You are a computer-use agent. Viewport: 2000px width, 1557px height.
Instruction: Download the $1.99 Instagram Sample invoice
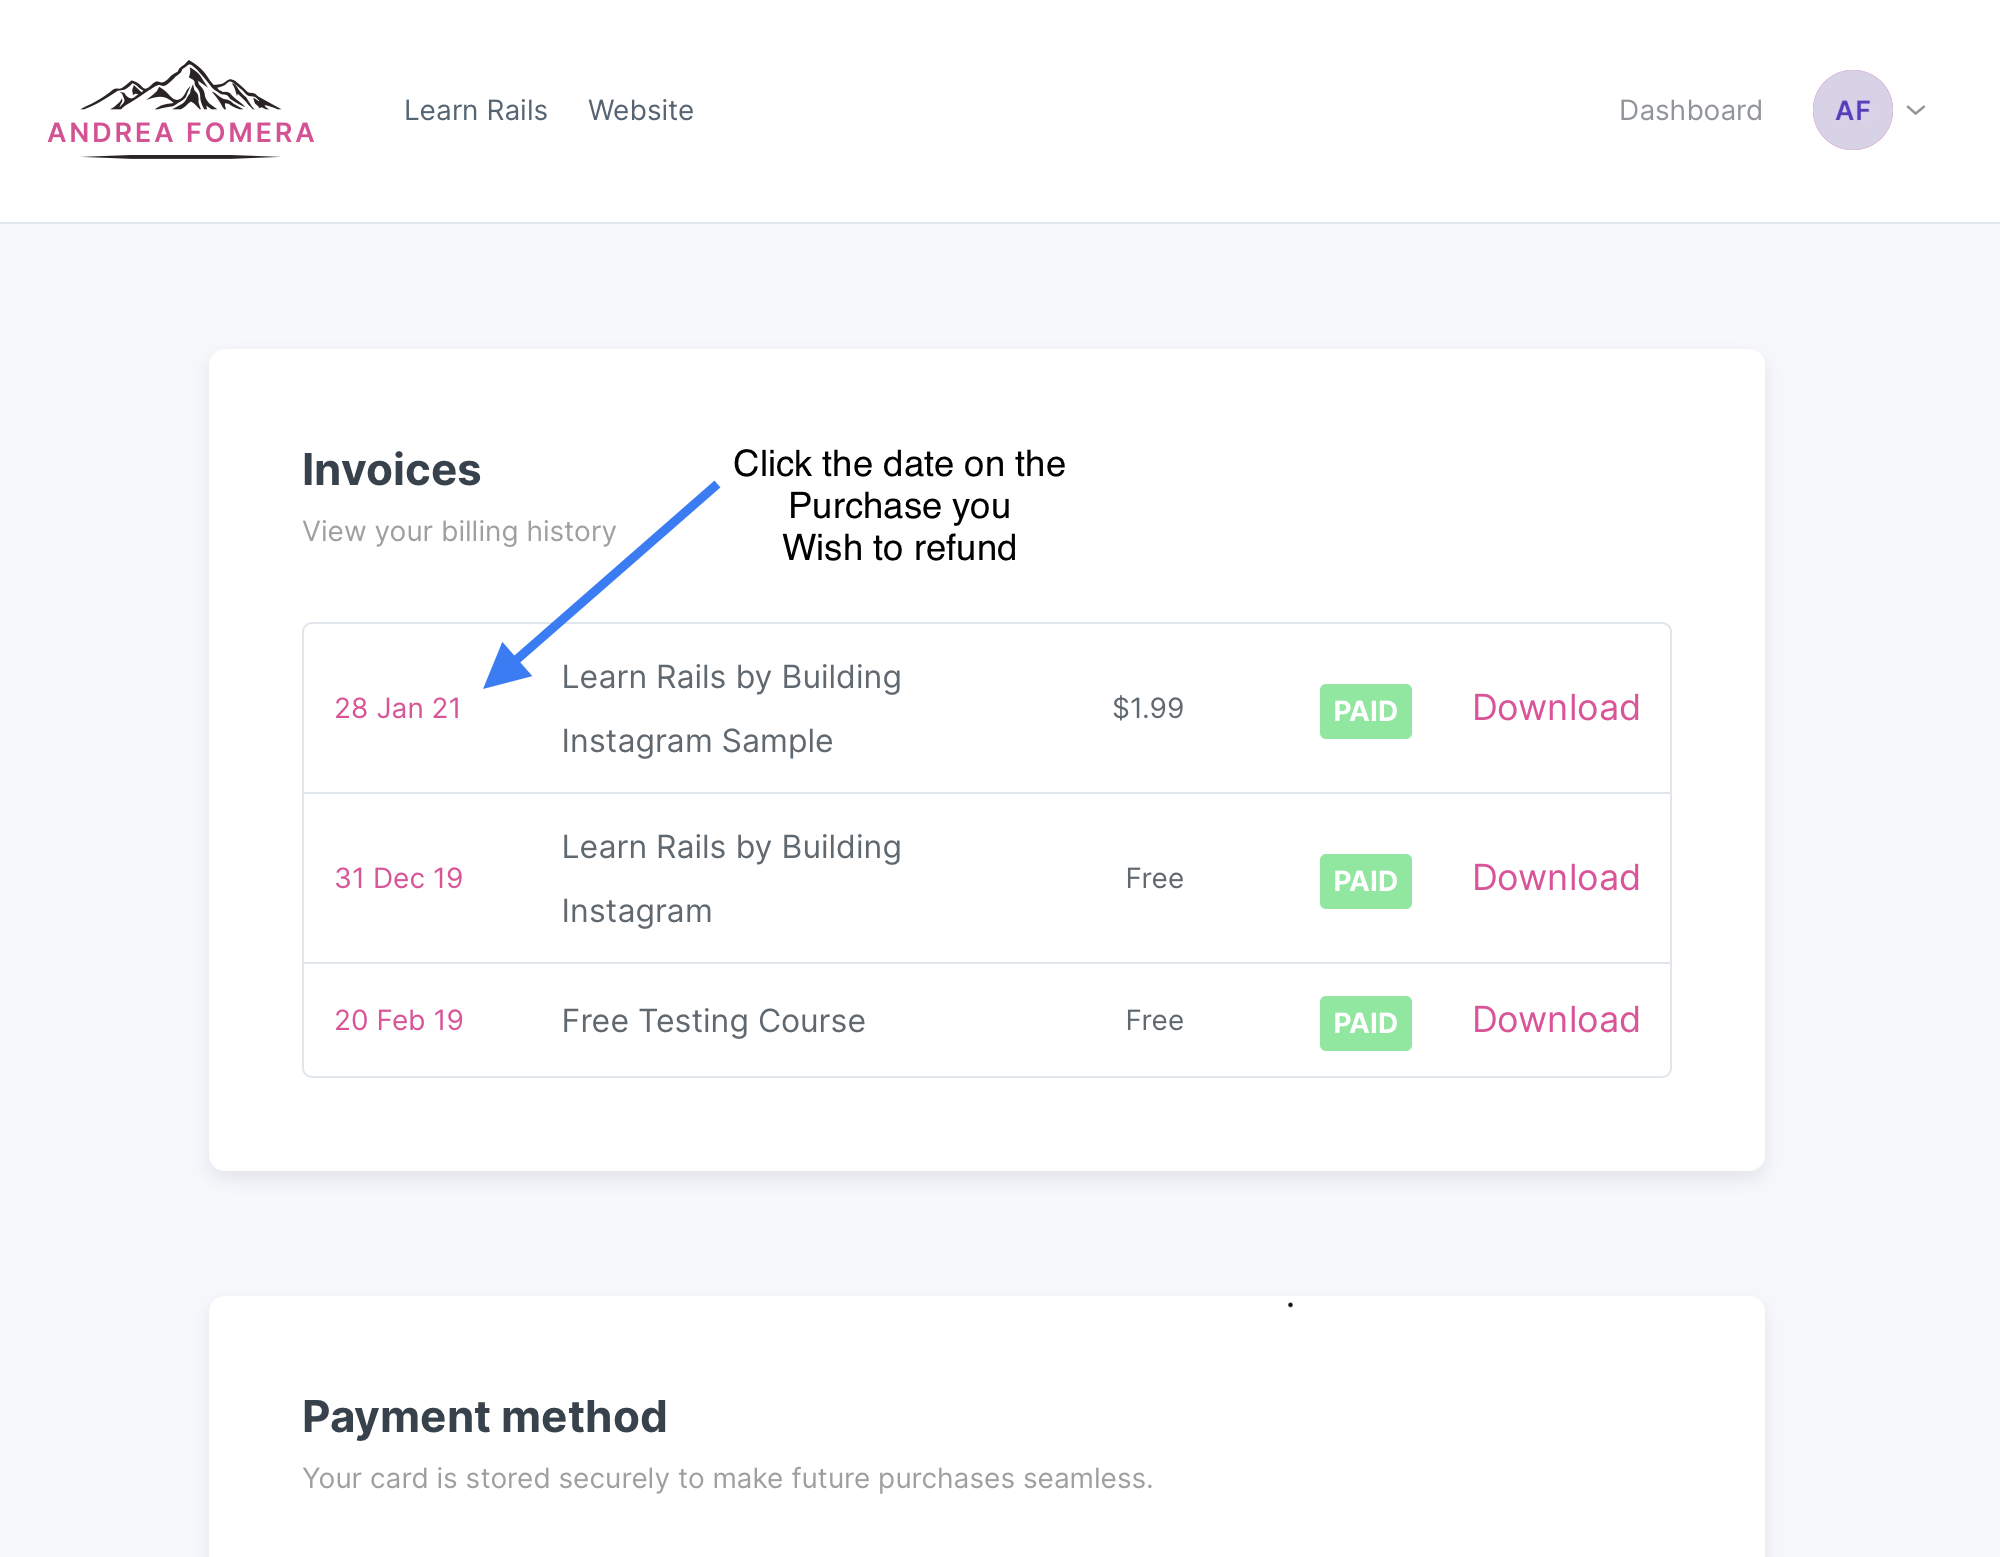(1555, 708)
